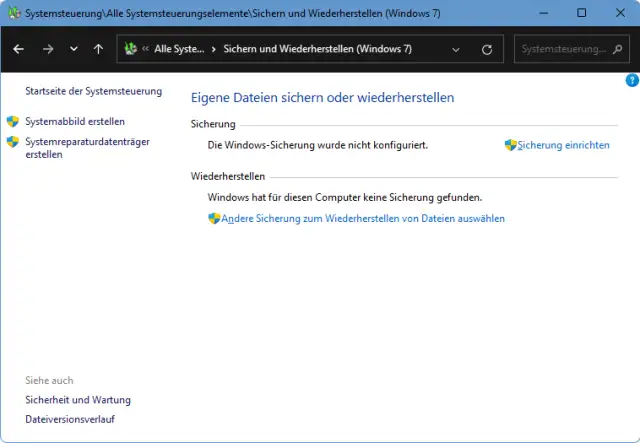
Task: Expand the double-chevron breadcrumb overflow
Action: click(x=146, y=49)
